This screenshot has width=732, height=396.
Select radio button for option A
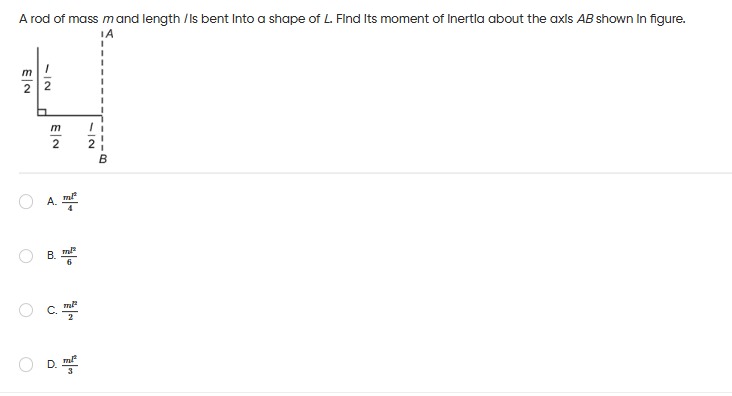tap(26, 202)
